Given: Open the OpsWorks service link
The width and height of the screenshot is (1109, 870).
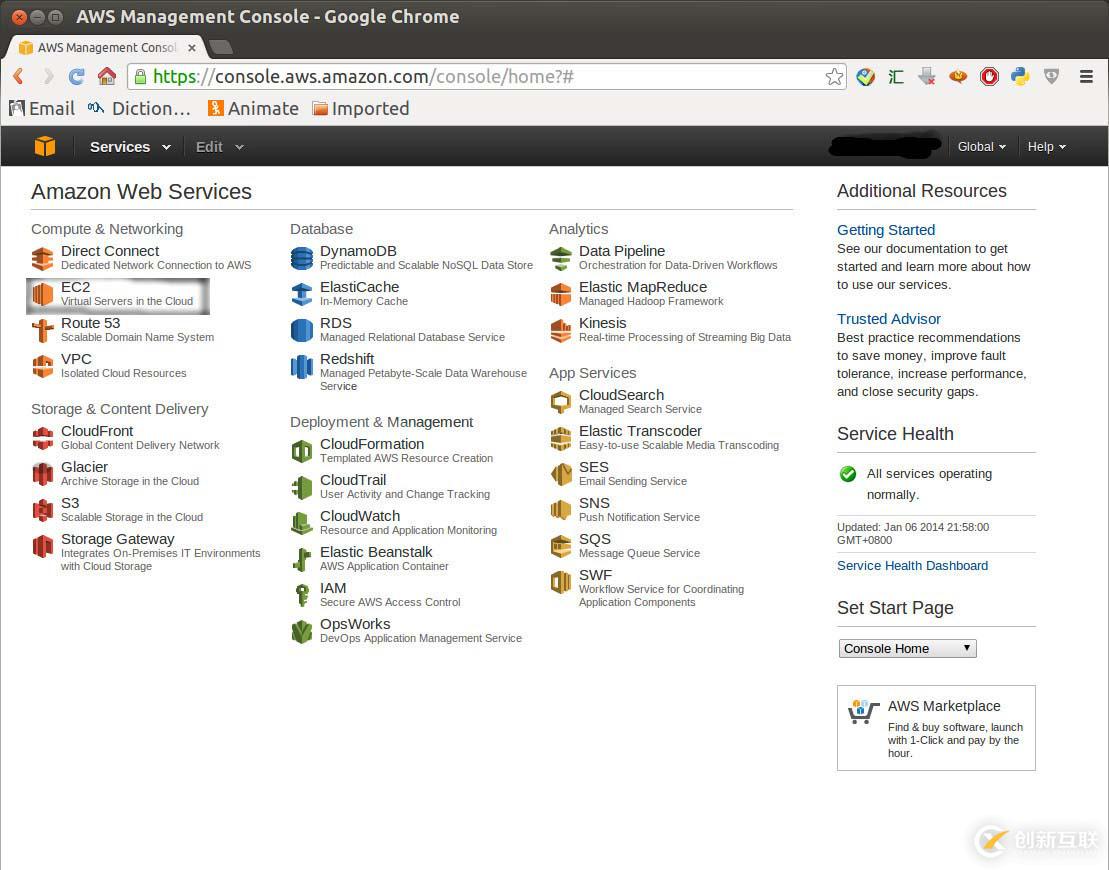Looking at the screenshot, I should coord(354,624).
